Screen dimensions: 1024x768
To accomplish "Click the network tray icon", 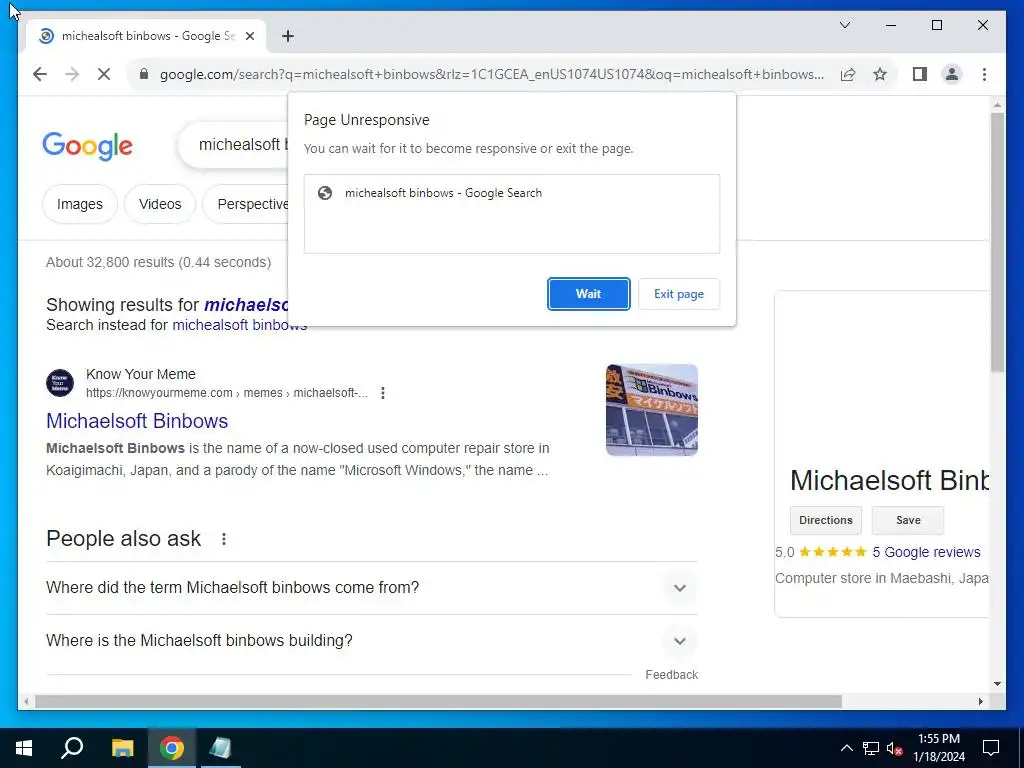I will [x=871, y=748].
